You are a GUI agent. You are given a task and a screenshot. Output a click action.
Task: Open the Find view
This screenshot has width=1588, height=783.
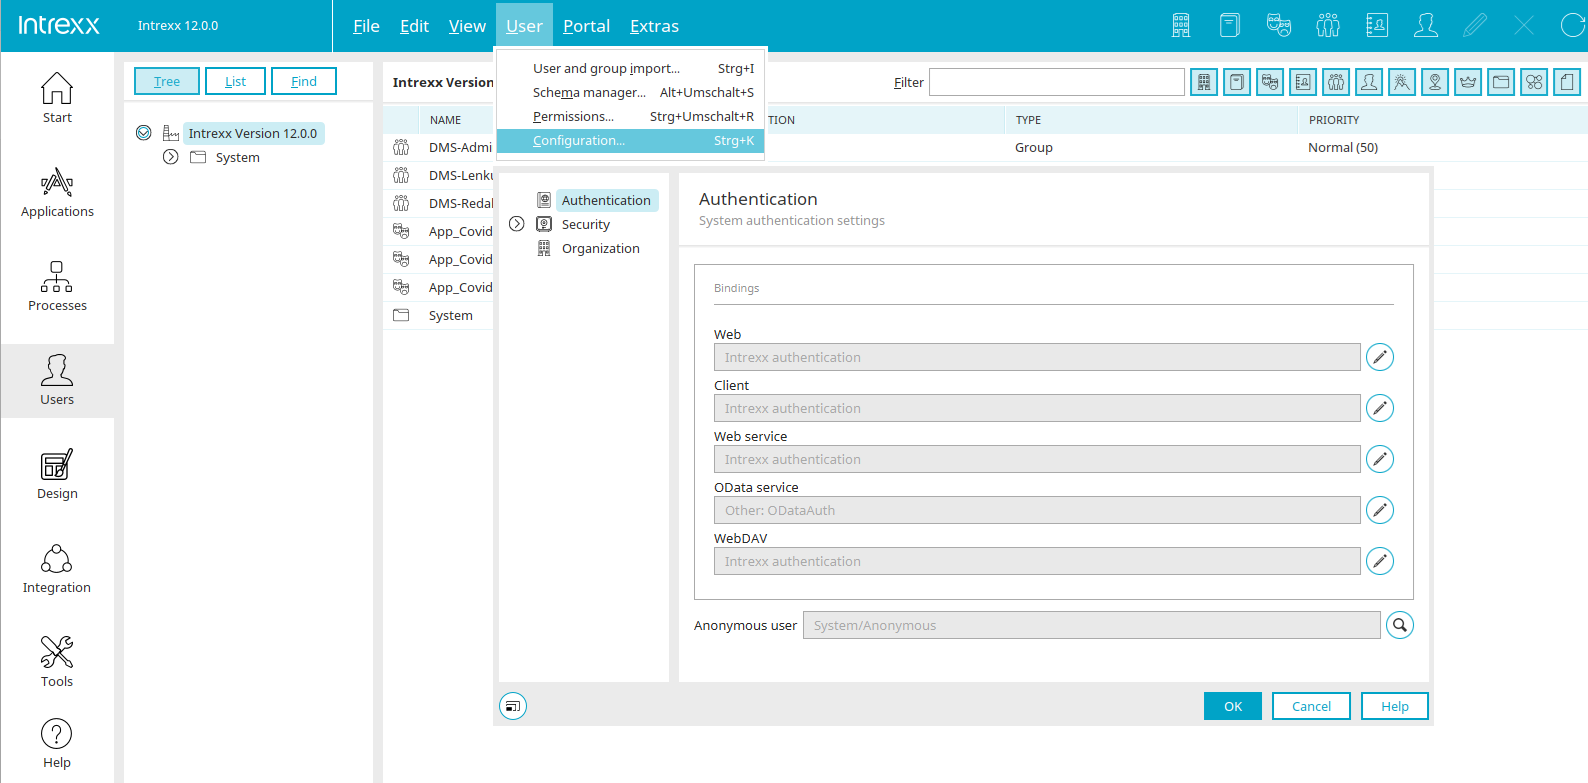pyautogui.click(x=304, y=81)
